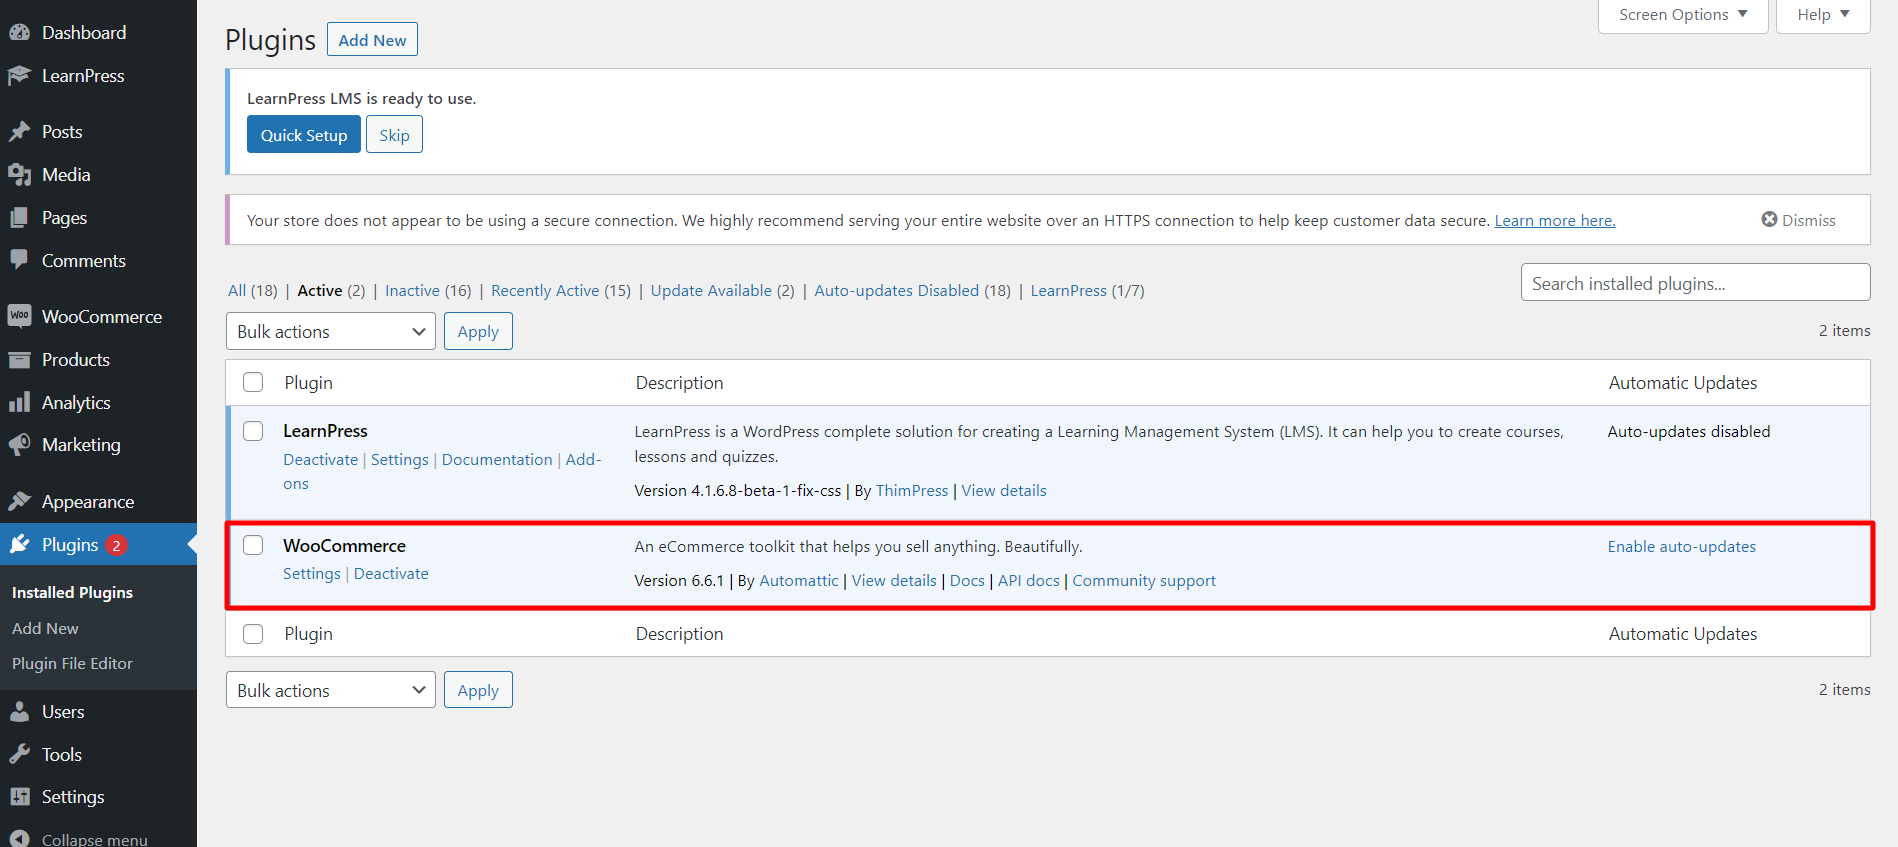This screenshot has height=847, width=1898.
Task: Click the Plugins plug icon
Action: [x=19, y=544]
